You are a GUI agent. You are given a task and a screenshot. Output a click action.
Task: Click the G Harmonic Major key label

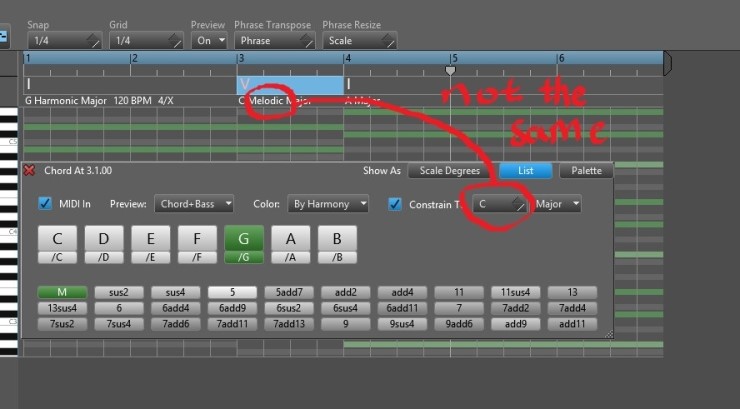click(x=66, y=100)
